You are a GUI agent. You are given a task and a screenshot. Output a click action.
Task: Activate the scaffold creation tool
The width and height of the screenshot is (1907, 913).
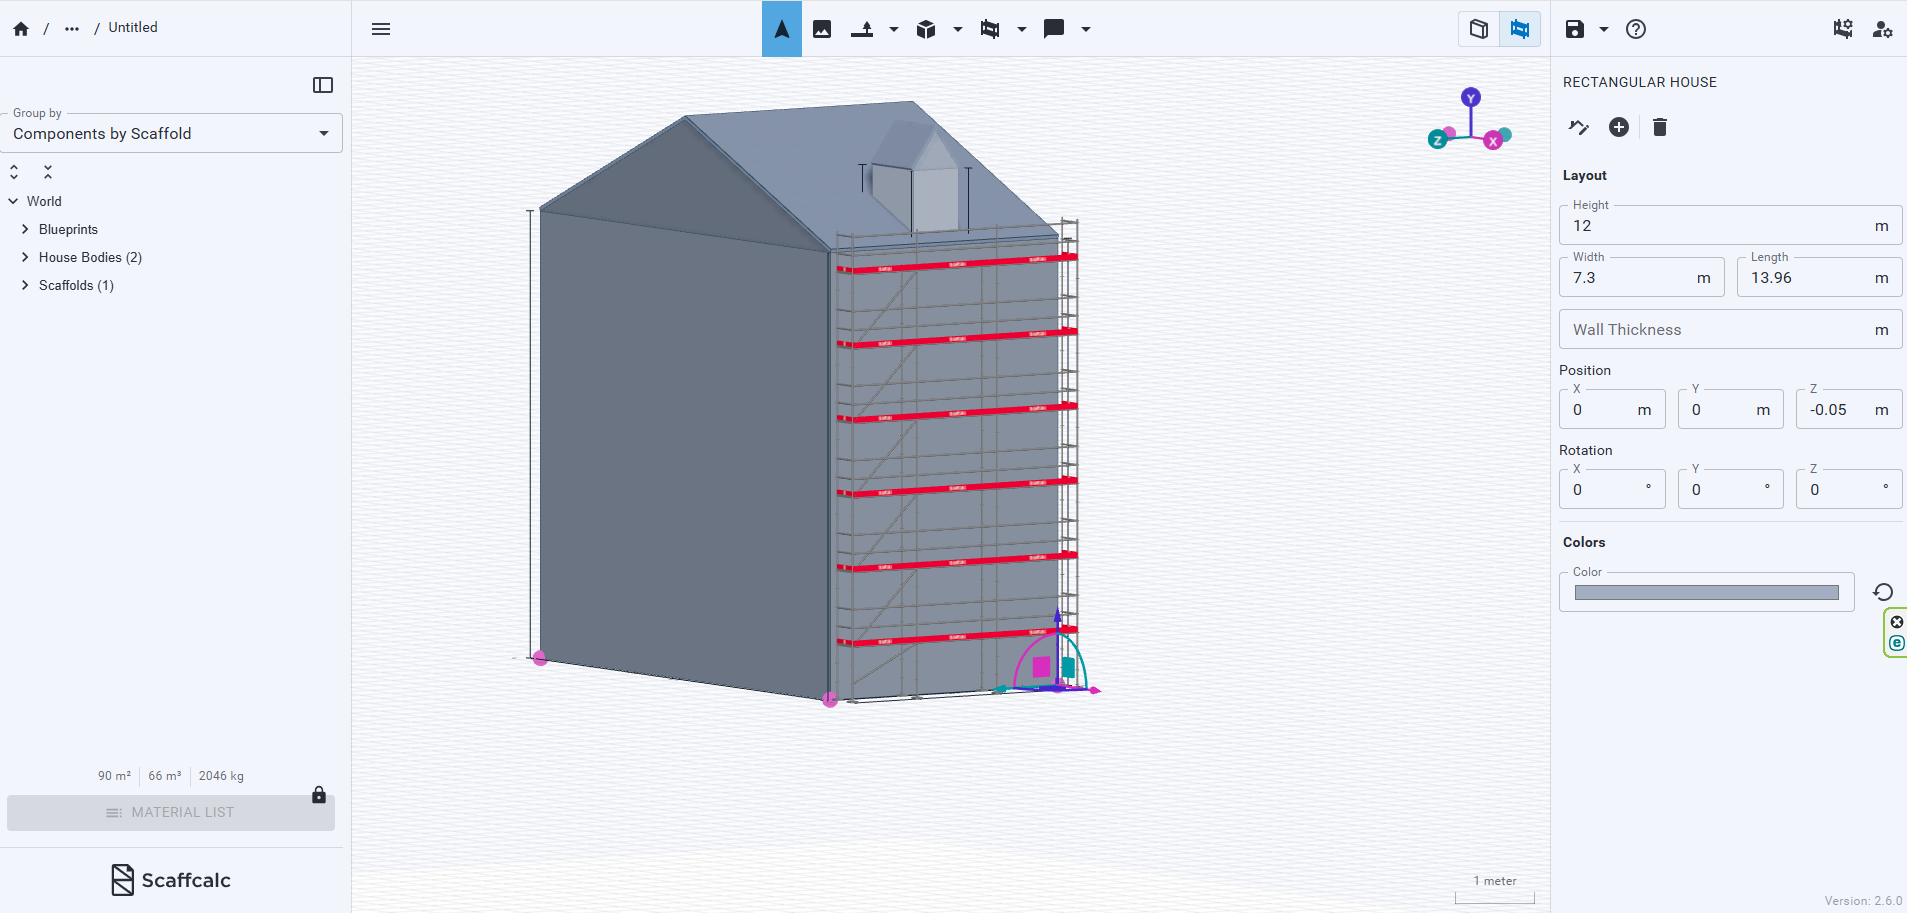991,29
